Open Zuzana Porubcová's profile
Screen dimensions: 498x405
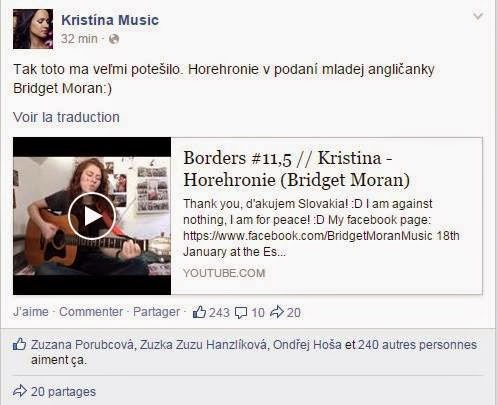83,345
